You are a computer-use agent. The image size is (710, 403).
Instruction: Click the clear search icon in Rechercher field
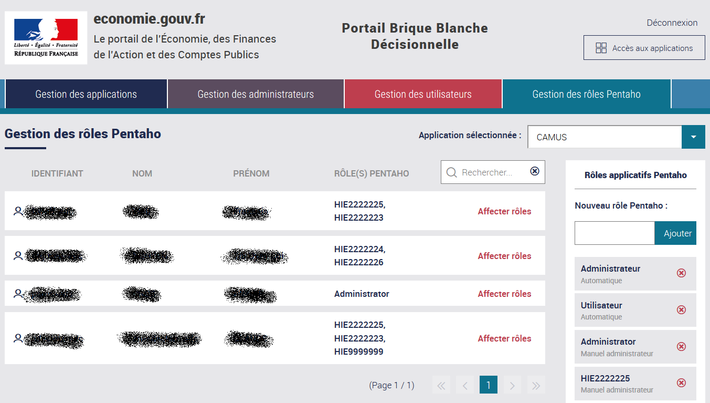tap(534, 171)
